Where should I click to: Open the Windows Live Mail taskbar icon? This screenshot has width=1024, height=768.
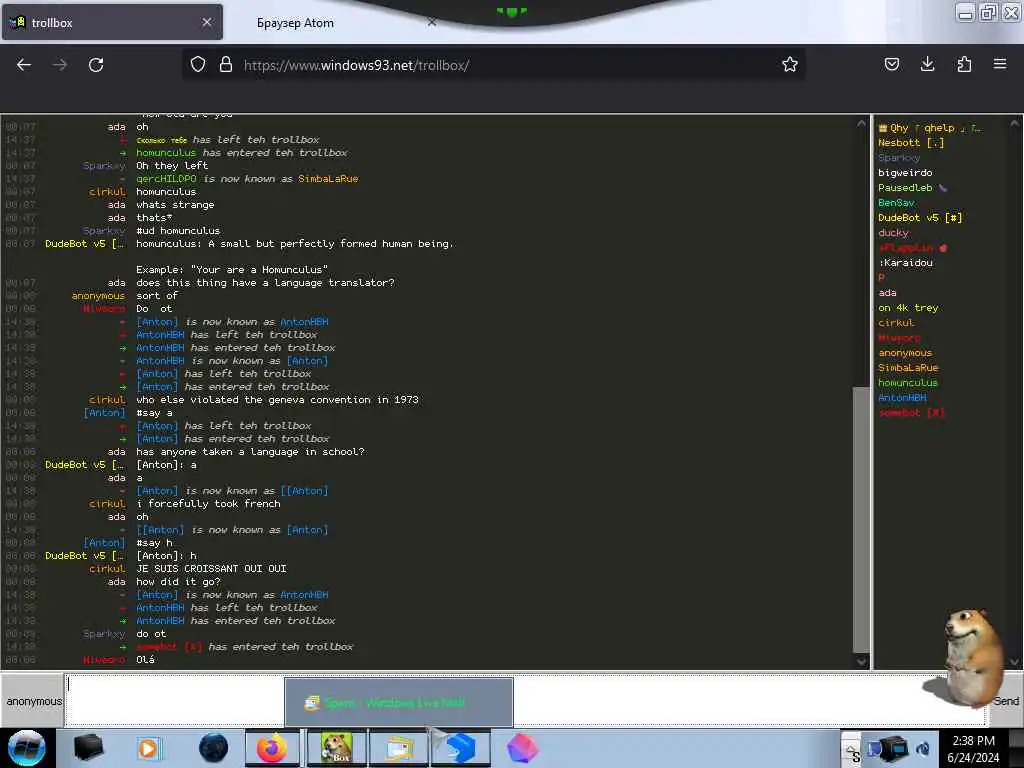(399, 748)
